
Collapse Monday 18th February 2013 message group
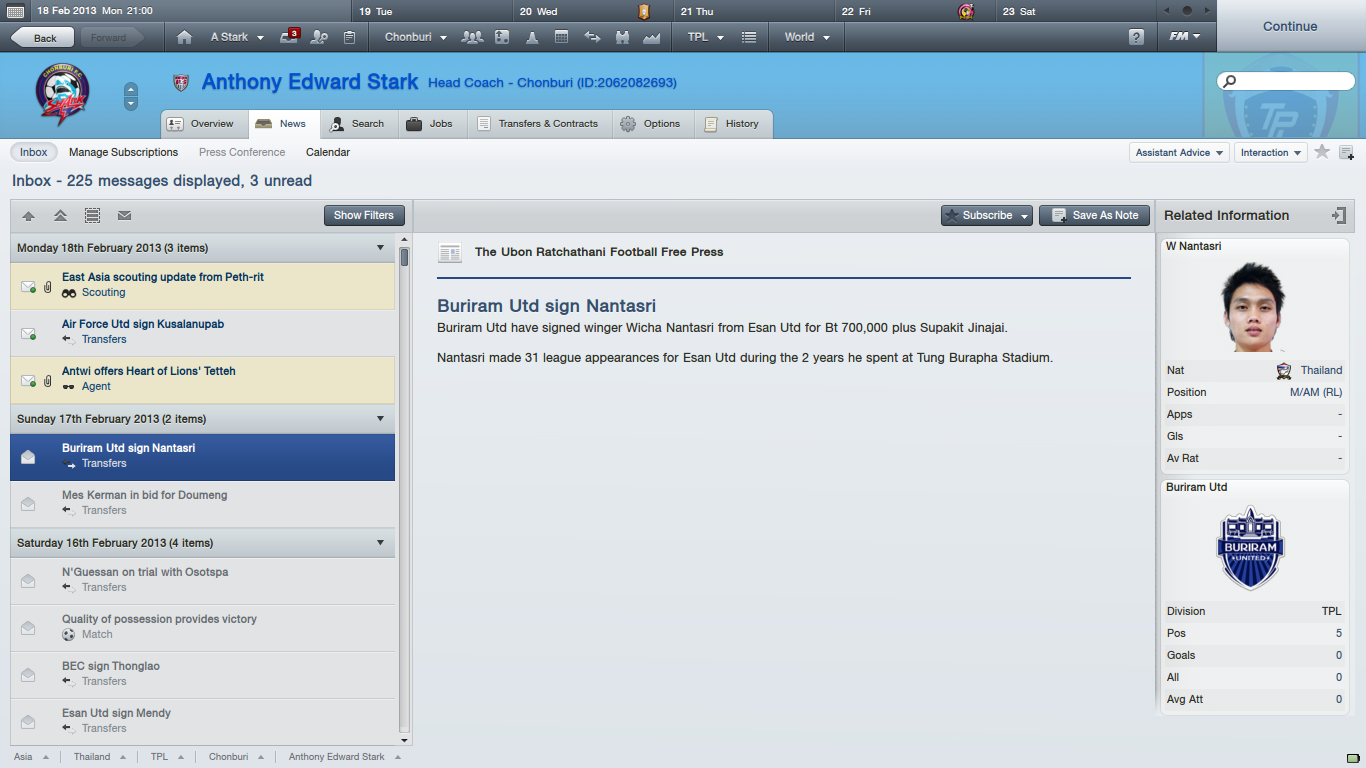380,248
